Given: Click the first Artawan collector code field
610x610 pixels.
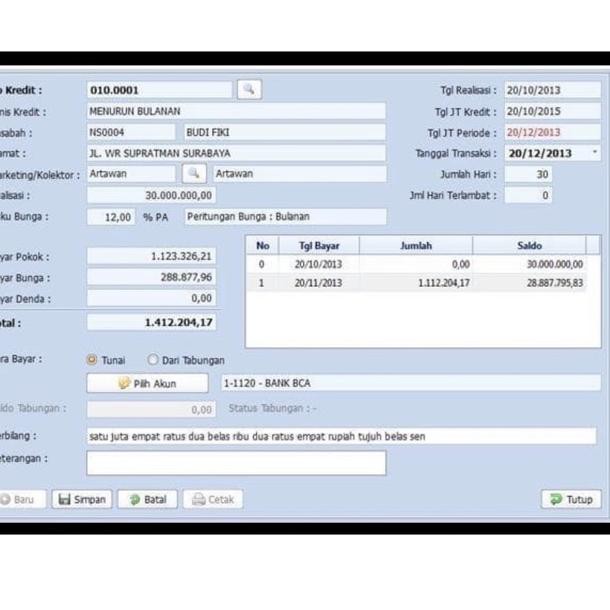Looking at the screenshot, I should point(131,174).
